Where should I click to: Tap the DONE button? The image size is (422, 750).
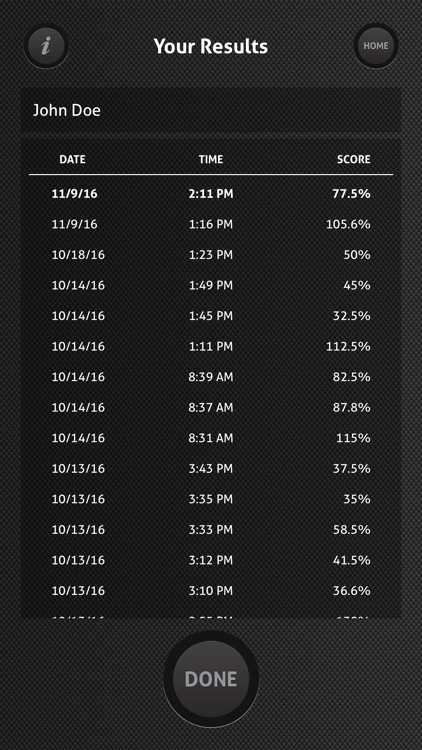tap(211, 679)
